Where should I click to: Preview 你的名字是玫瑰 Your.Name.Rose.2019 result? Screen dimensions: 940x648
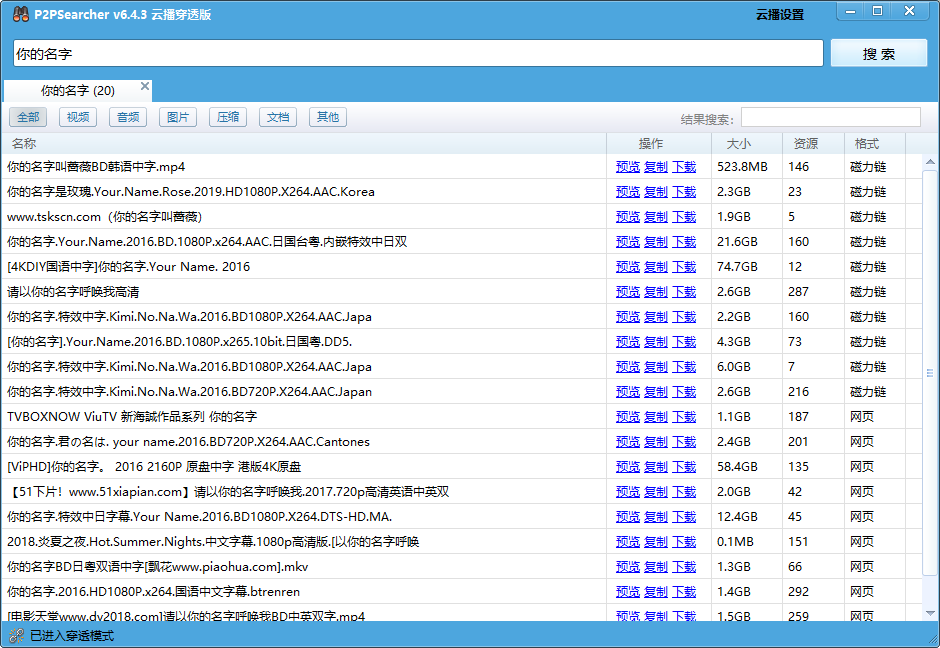click(x=628, y=192)
